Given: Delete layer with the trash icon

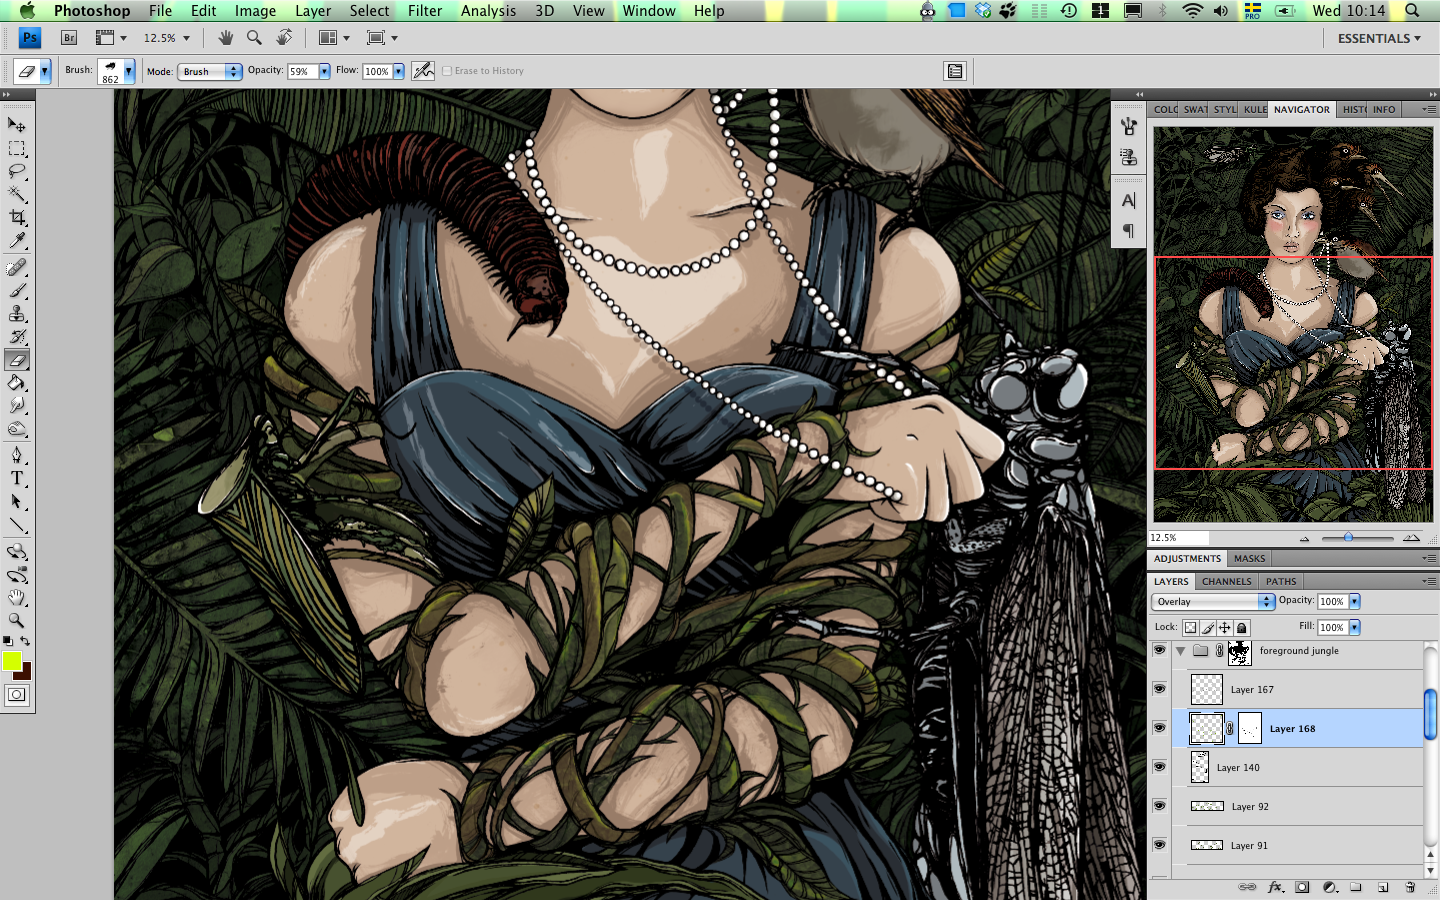Looking at the screenshot, I should tap(1410, 887).
